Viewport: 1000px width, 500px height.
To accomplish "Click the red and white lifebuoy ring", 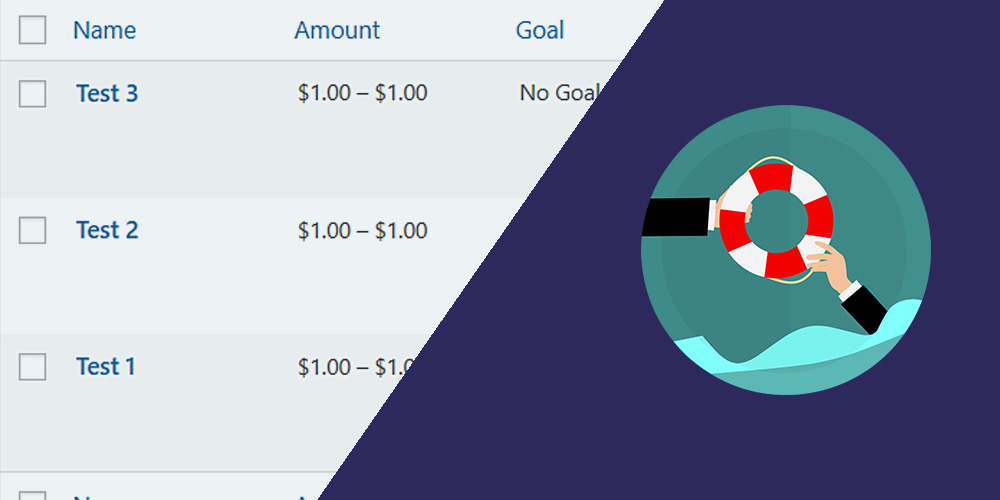I will click(776, 220).
